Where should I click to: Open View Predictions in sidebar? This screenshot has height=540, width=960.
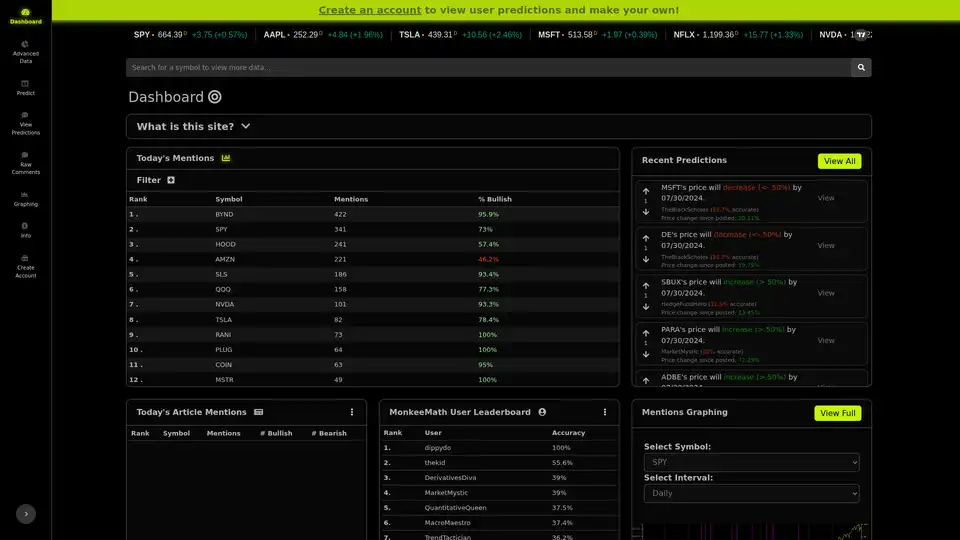pos(25,123)
